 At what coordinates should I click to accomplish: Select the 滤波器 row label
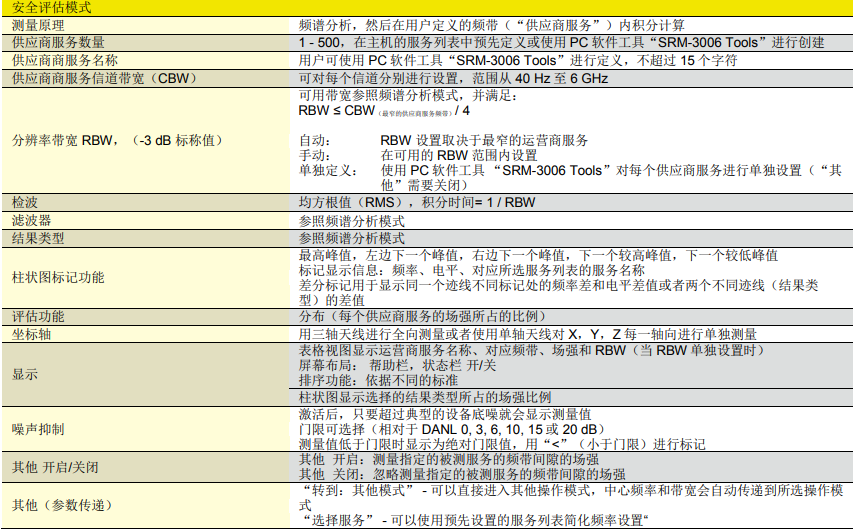pos(32,220)
